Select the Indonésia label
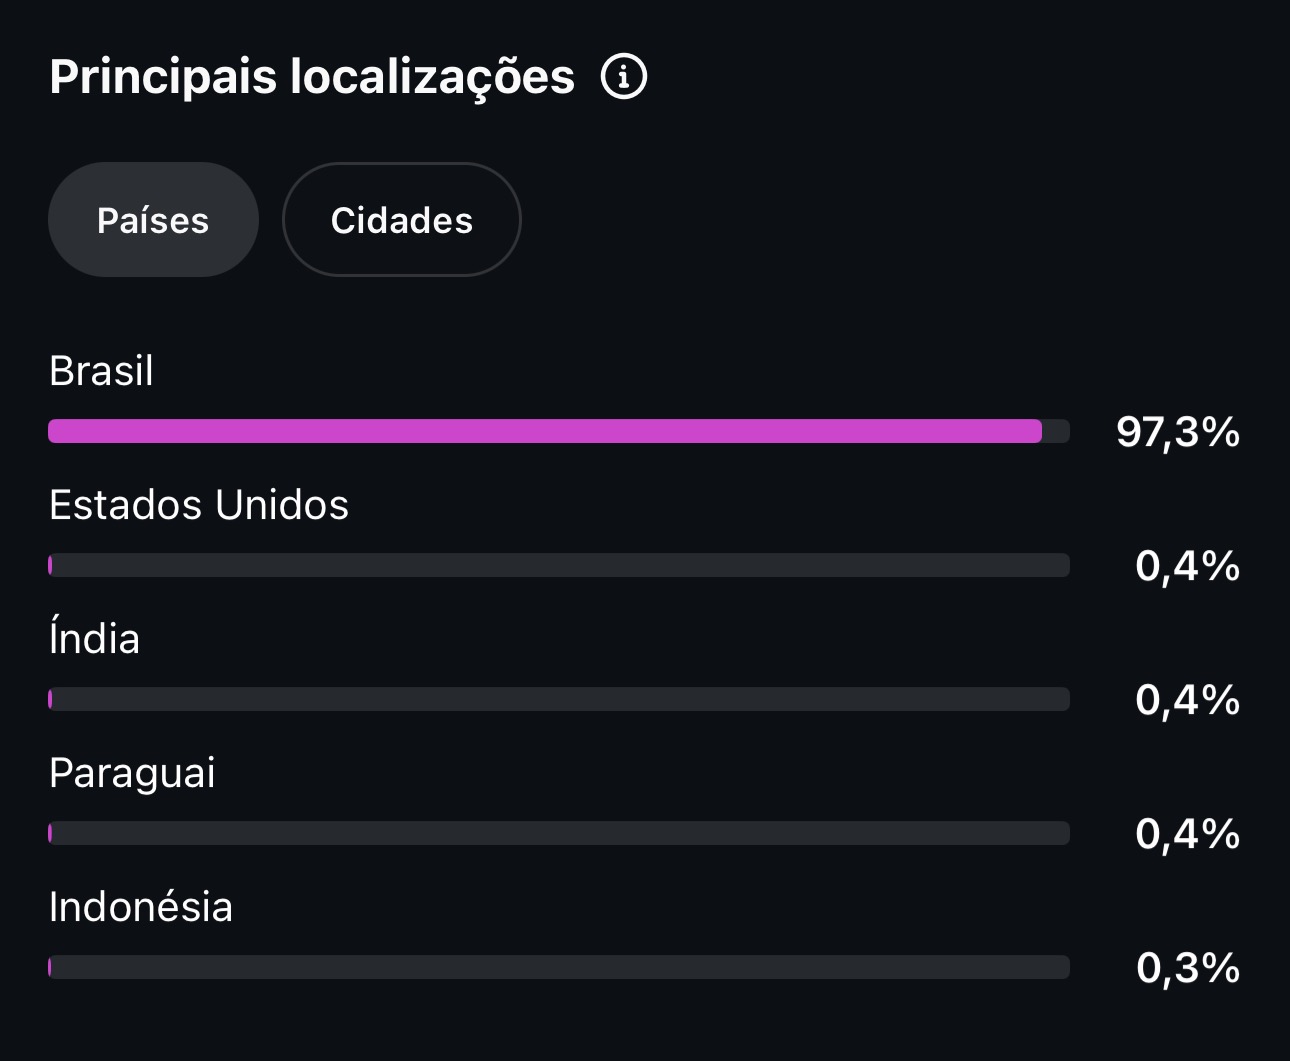The width and height of the screenshot is (1290, 1061). tap(141, 907)
